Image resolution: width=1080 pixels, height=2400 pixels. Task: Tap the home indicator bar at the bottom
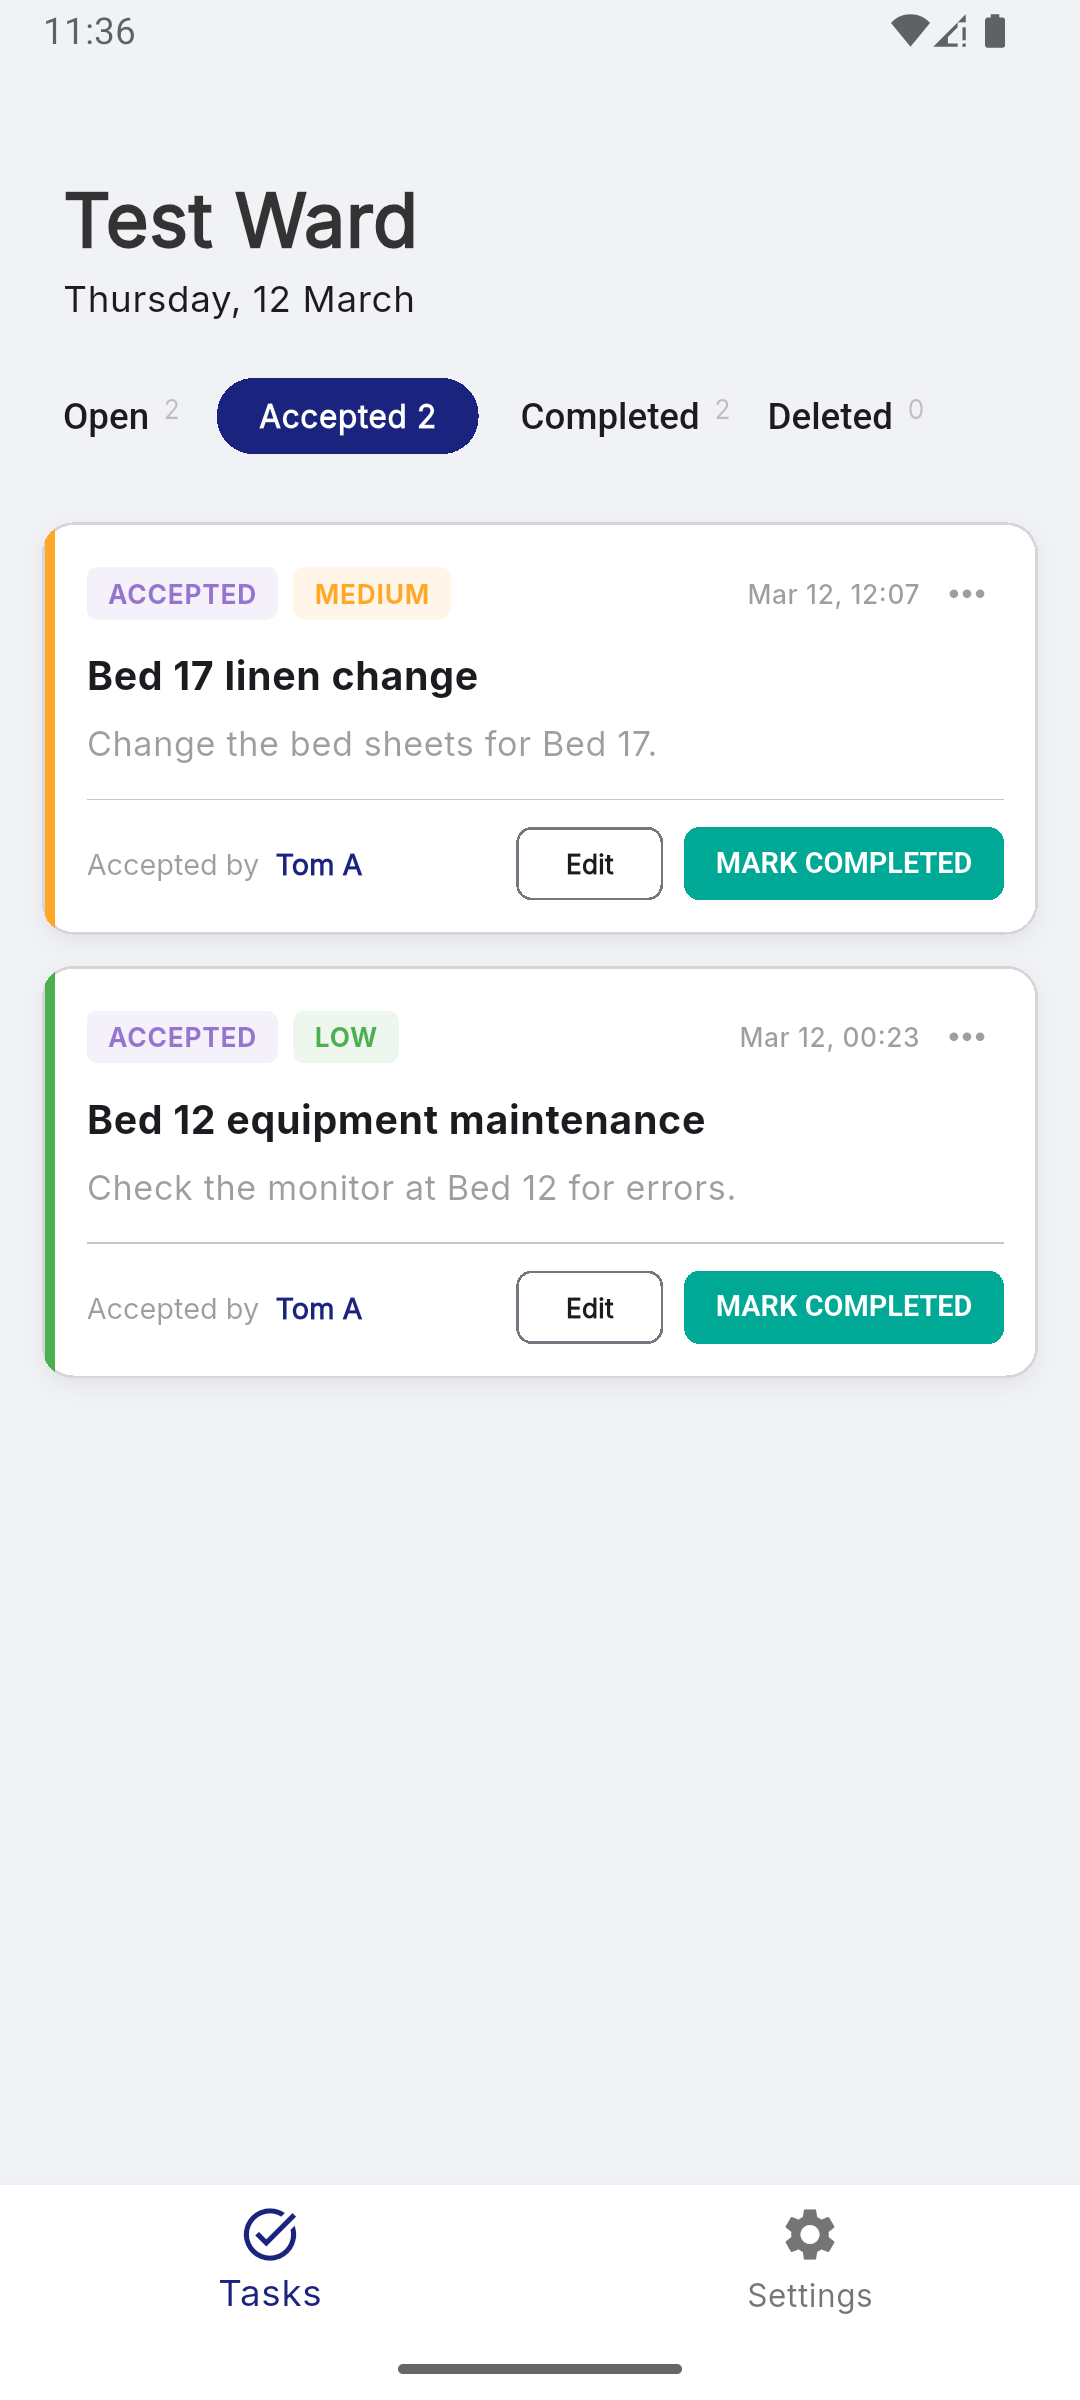pos(540,2367)
